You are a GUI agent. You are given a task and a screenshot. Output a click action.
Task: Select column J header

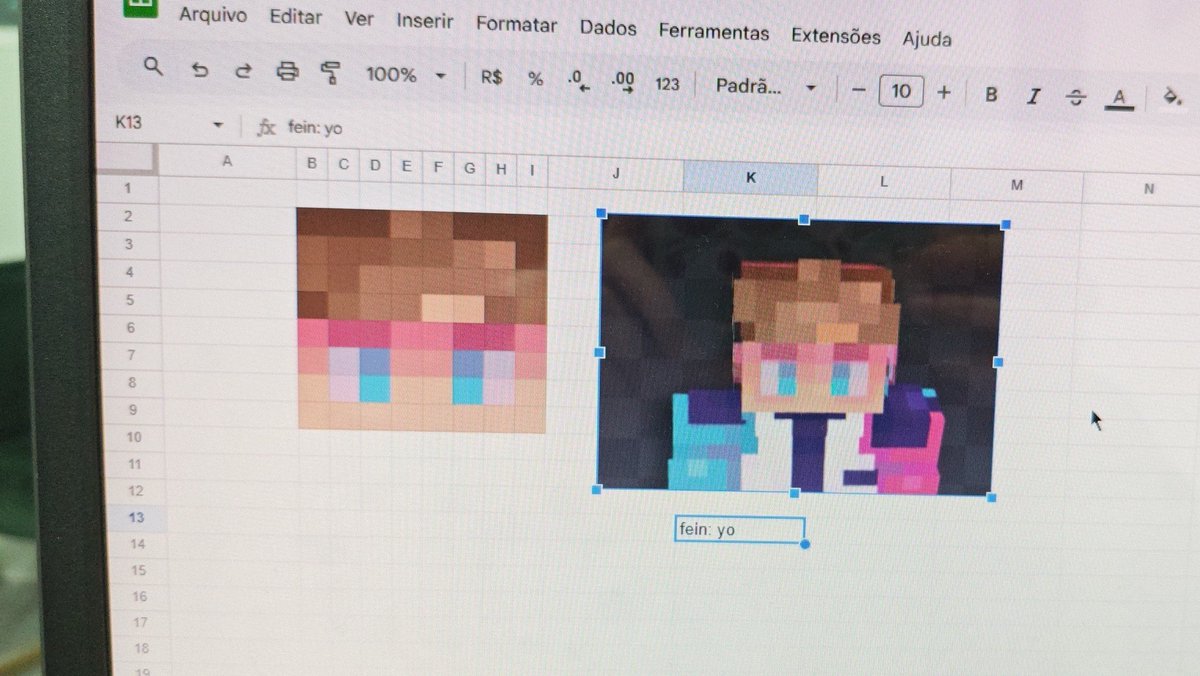pos(616,173)
